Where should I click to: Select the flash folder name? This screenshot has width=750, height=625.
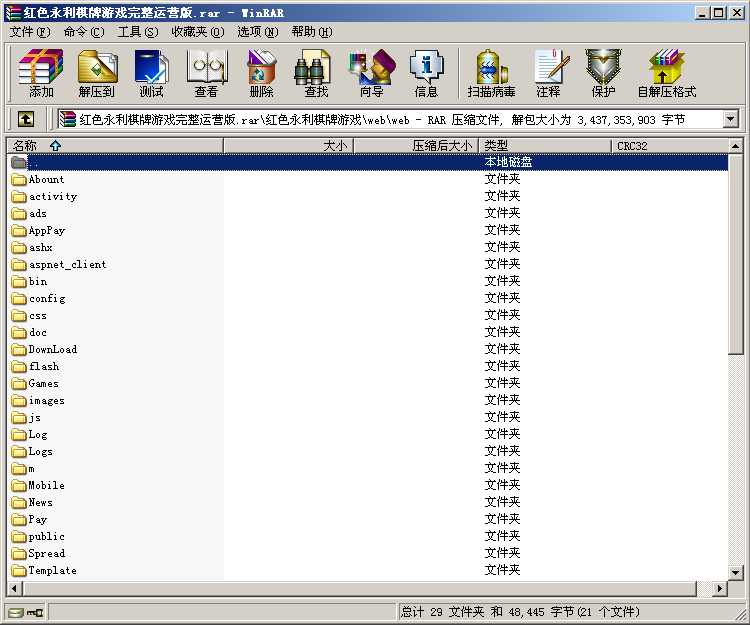coord(44,367)
